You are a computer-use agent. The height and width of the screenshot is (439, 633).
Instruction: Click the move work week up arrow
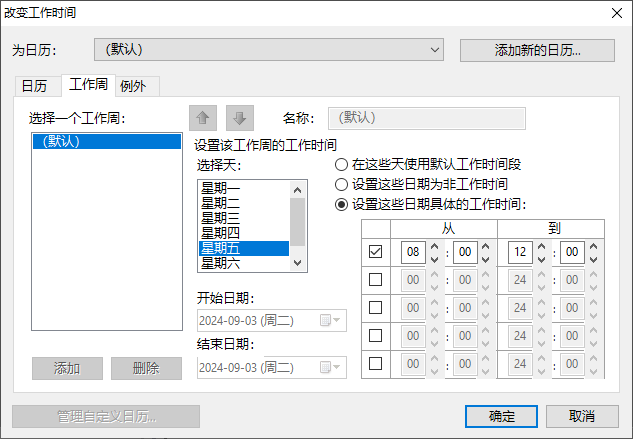[202, 118]
